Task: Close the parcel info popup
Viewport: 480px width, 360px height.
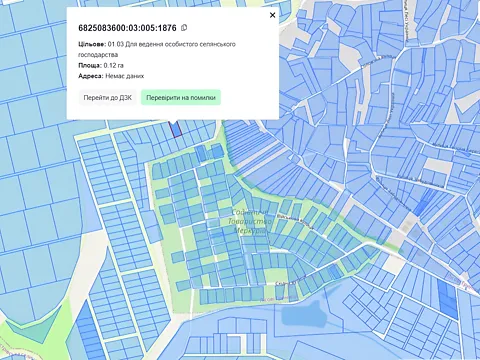Action: 272,15
